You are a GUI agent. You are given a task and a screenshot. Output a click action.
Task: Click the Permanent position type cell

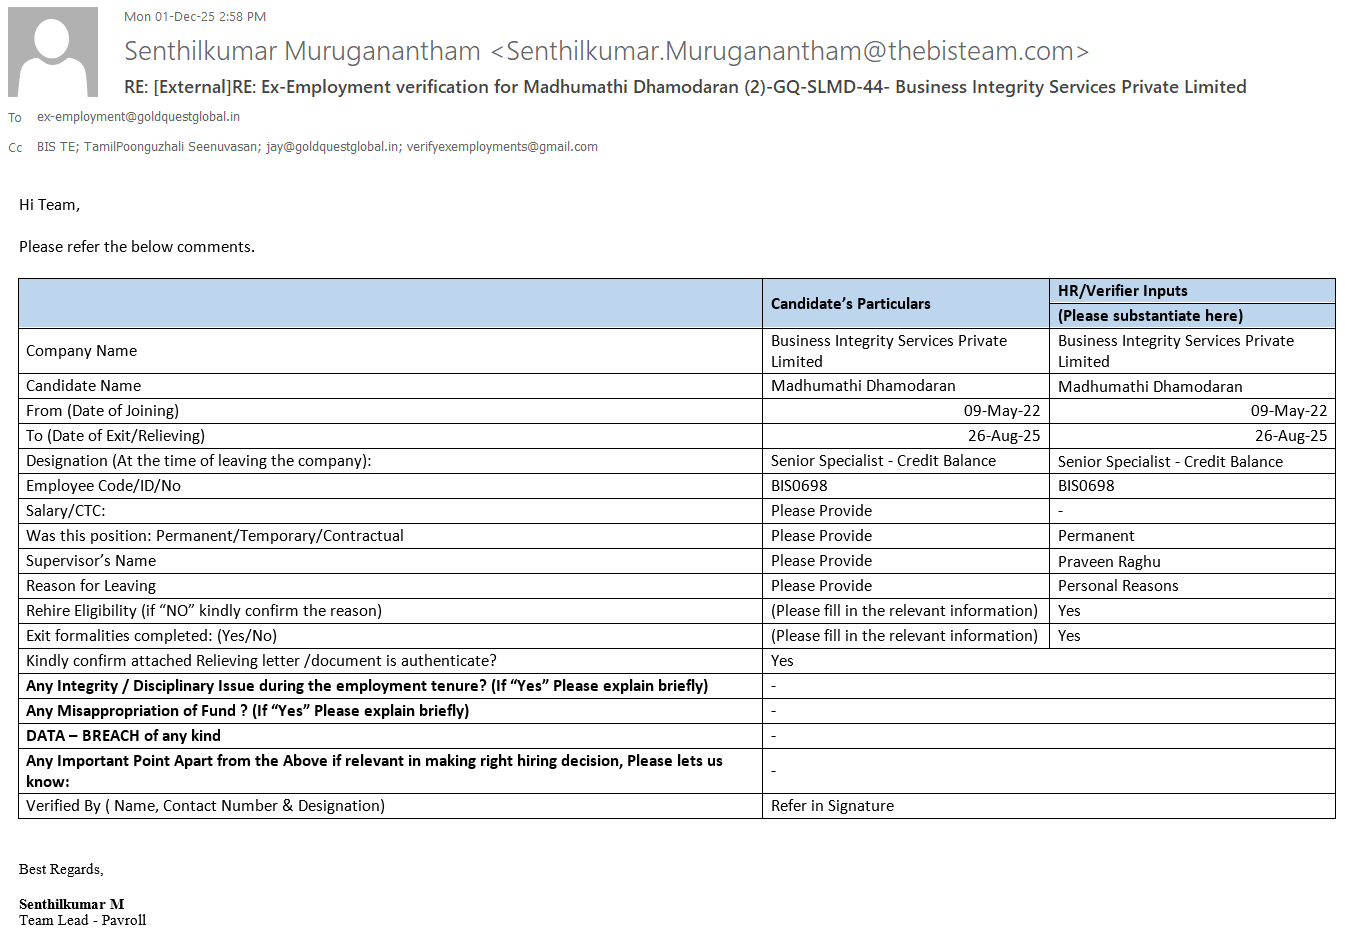(1096, 536)
